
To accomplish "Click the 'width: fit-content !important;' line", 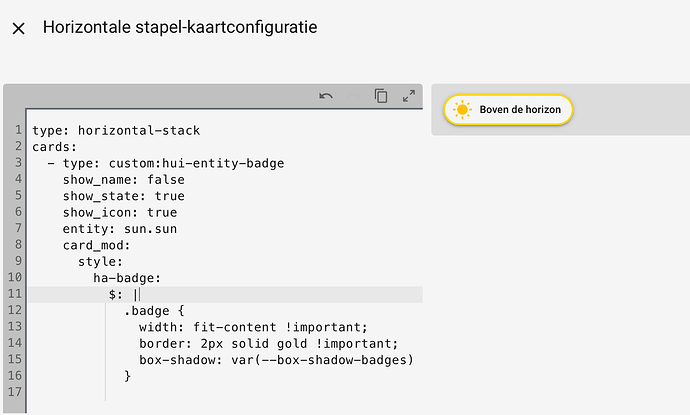I will 253,327.
